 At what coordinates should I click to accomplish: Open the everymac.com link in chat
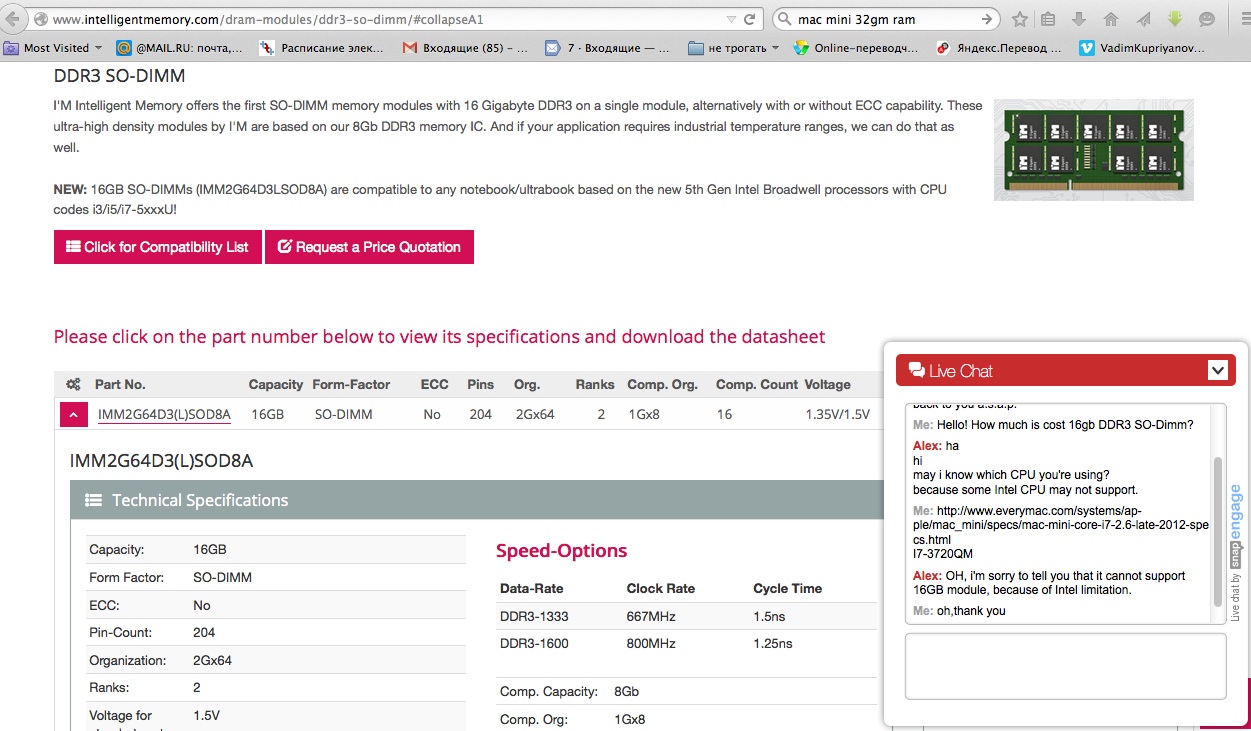(1060, 524)
